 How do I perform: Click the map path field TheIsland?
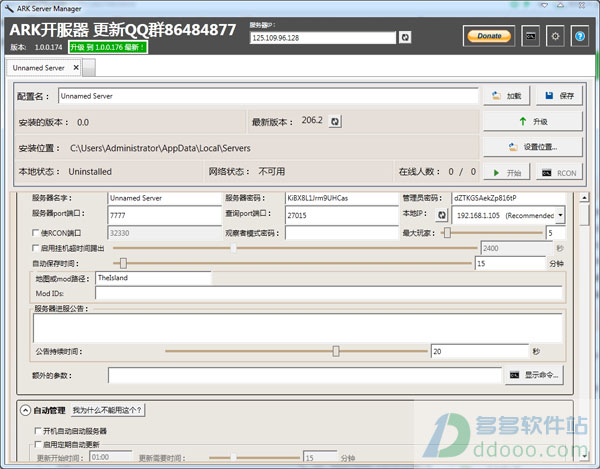tap(153, 278)
